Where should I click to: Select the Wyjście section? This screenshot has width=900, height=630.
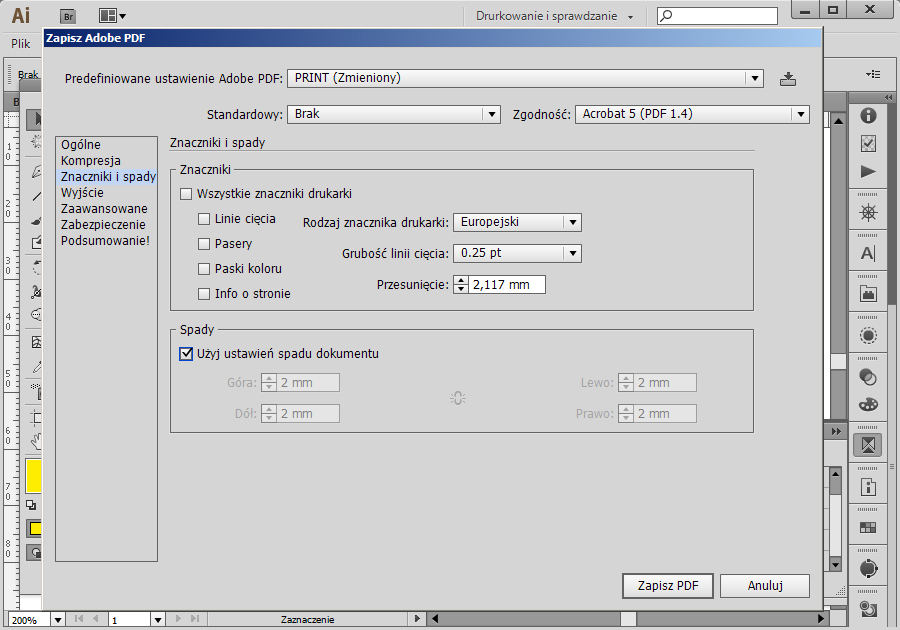point(82,193)
